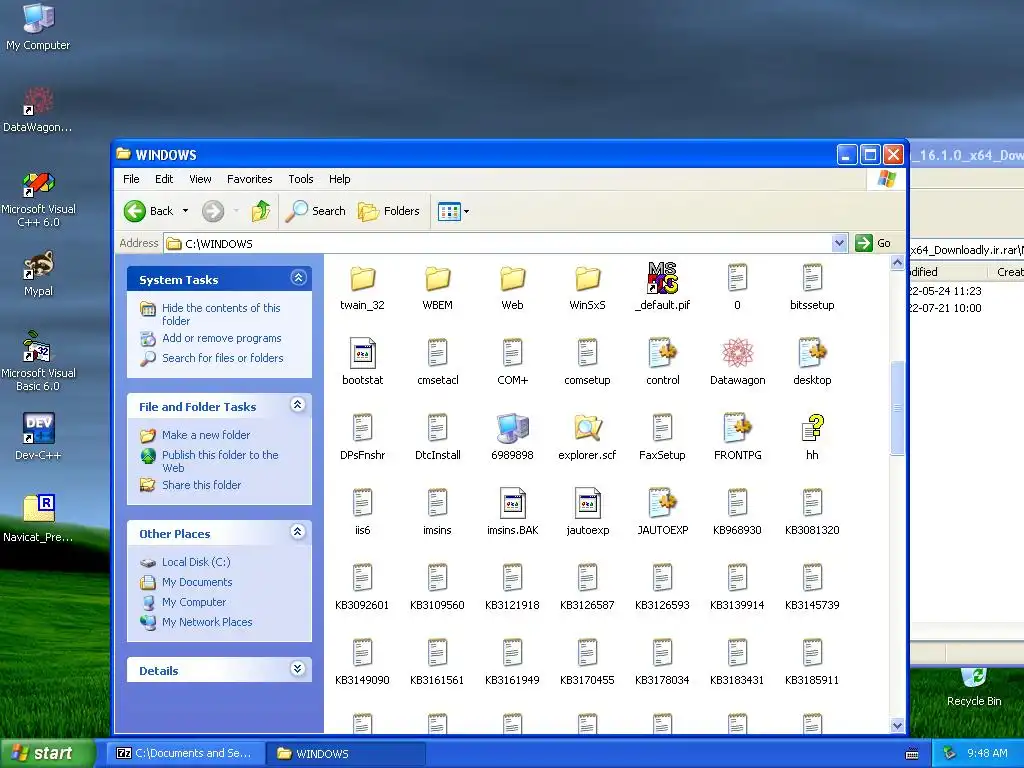Click the Go button beside address bar

873,243
